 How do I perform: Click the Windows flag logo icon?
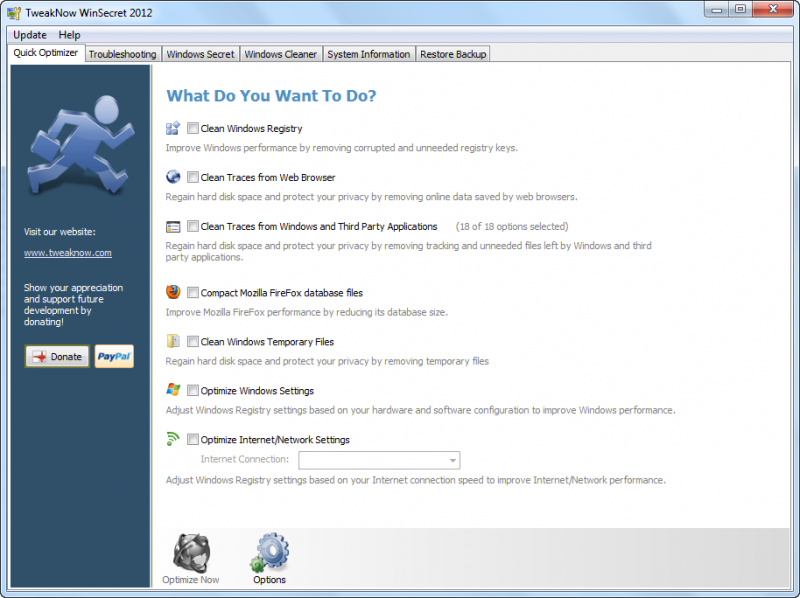[x=173, y=390]
